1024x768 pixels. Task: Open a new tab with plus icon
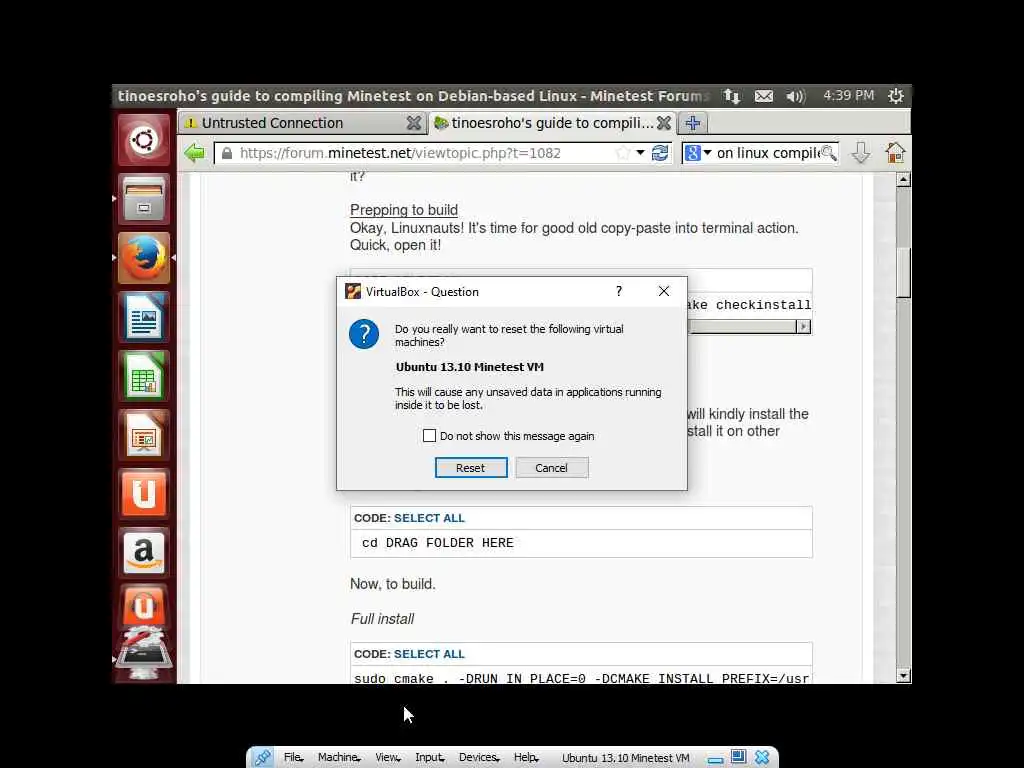click(693, 123)
